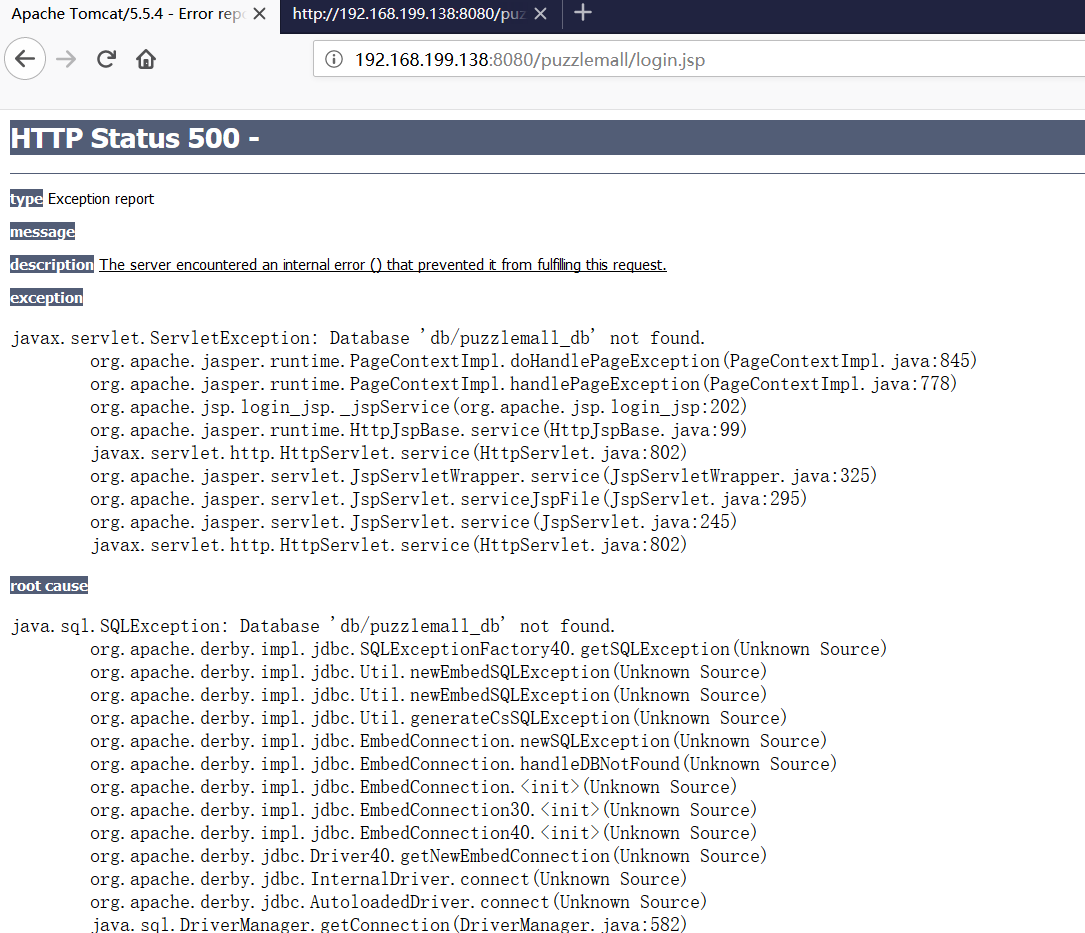
Task: Close the Apache Tomcat error report tab
Action: pyautogui.click(x=259, y=15)
